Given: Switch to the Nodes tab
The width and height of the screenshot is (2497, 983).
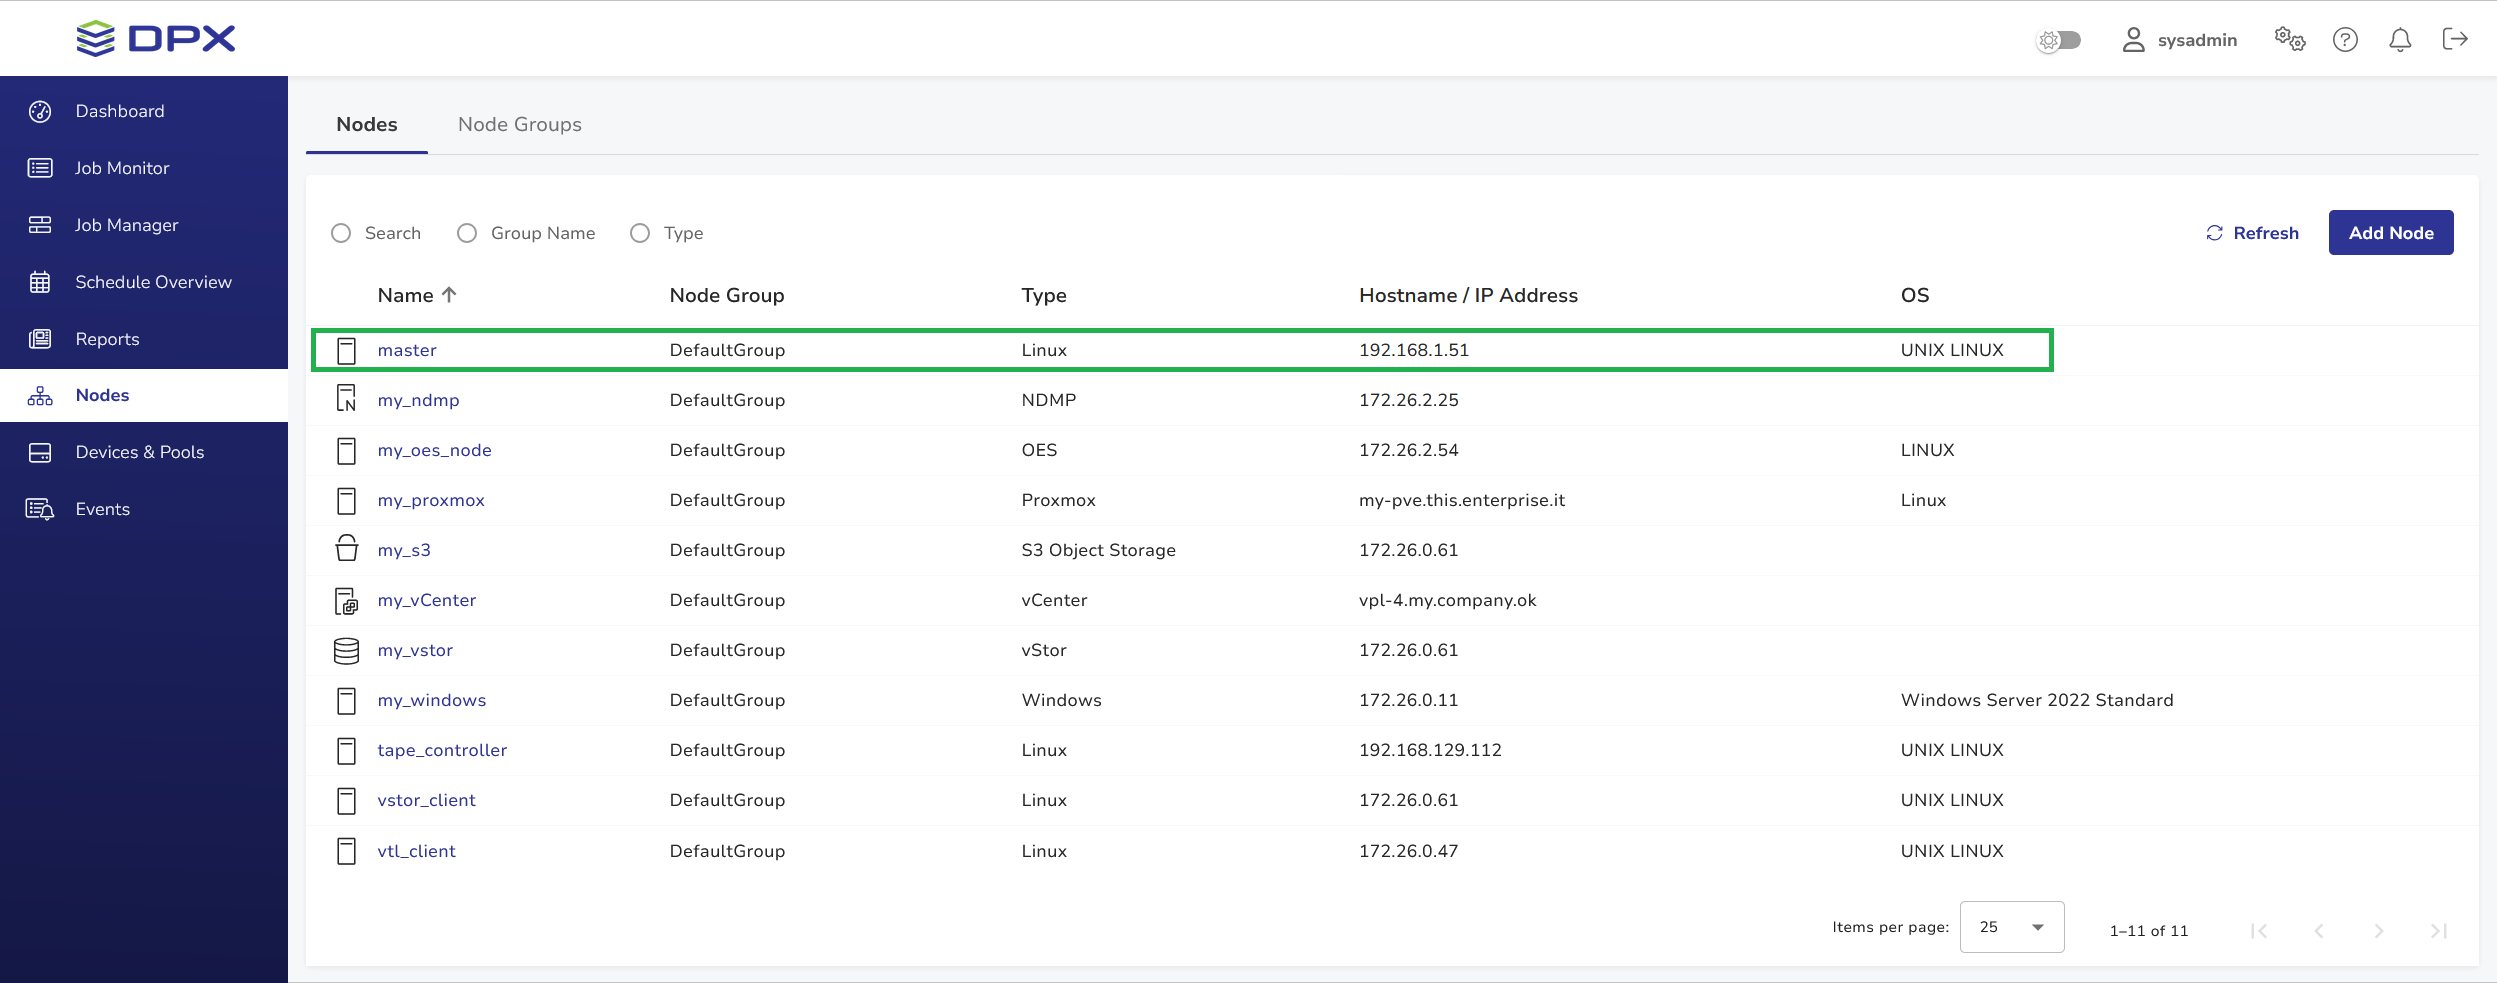Looking at the screenshot, I should click(367, 125).
